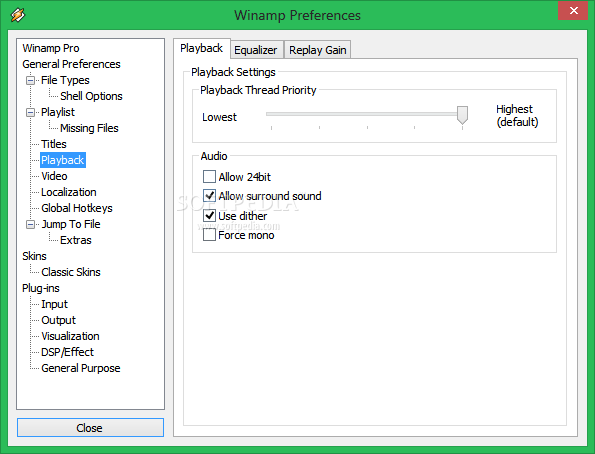The image size is (595, 454).
Task: Click the Lowest priority label
Action: pos(219,117)
